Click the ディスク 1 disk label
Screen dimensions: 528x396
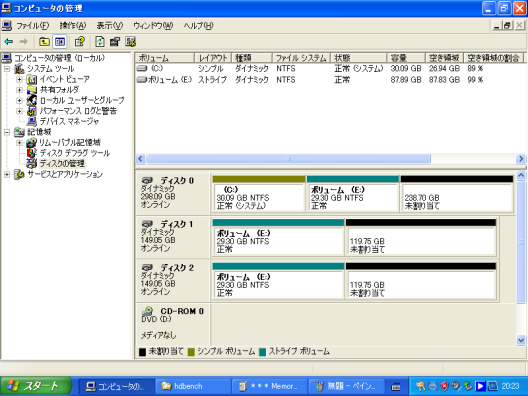click(x=173, y=236)
